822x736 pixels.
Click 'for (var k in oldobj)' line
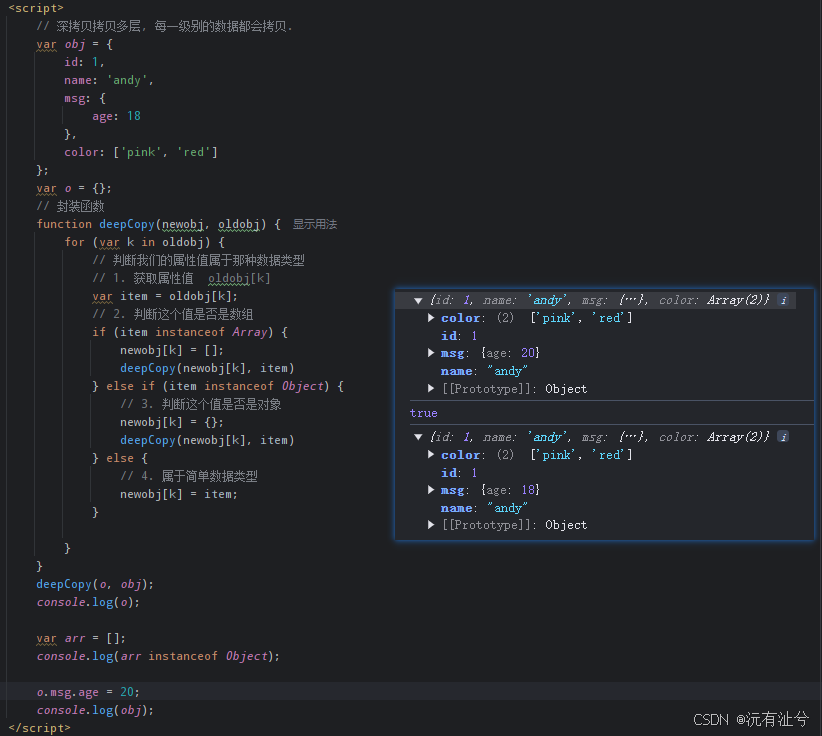pos(145,242)
